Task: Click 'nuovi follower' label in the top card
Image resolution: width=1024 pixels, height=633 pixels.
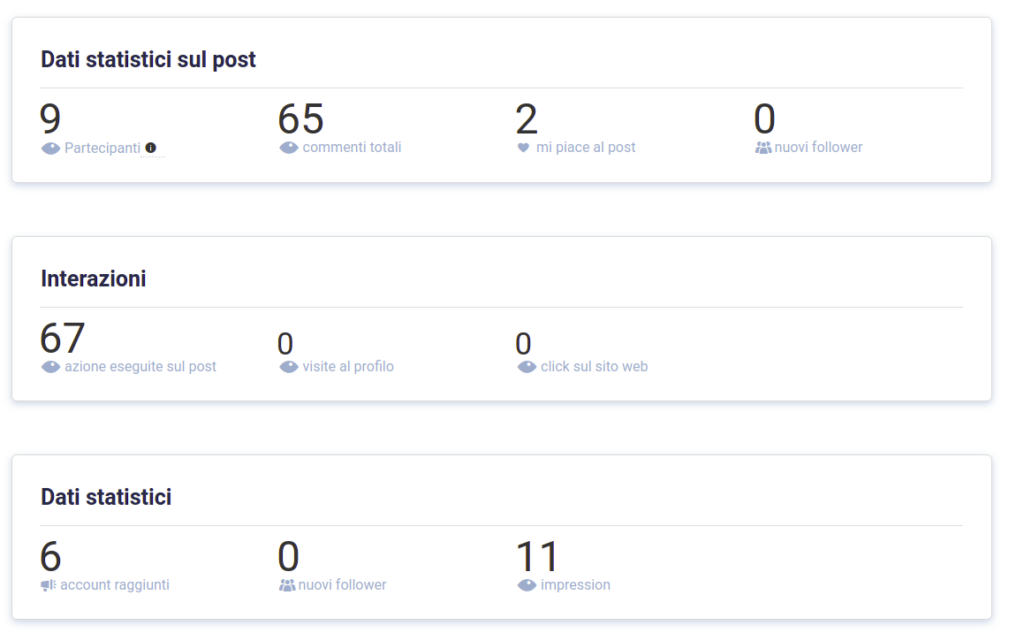Action: click(818, 148)
